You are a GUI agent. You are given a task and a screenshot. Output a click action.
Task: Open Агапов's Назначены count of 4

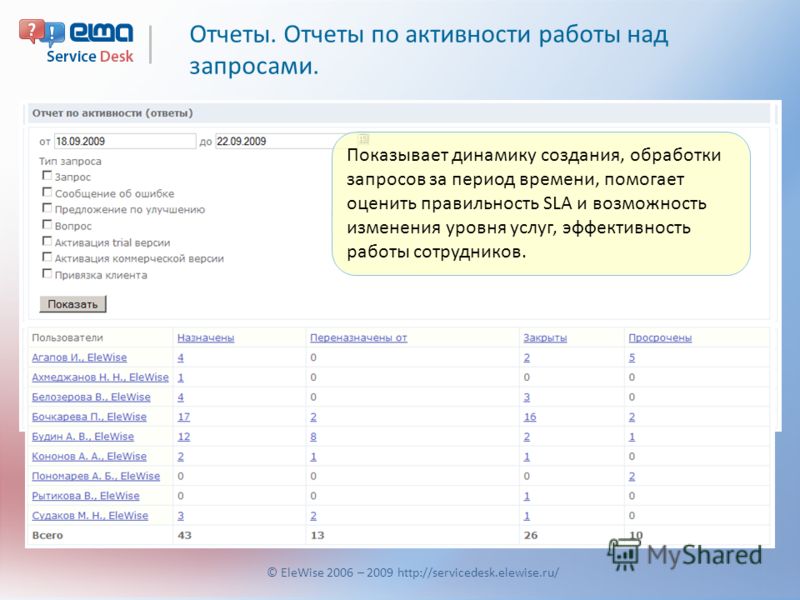point(181,358)
